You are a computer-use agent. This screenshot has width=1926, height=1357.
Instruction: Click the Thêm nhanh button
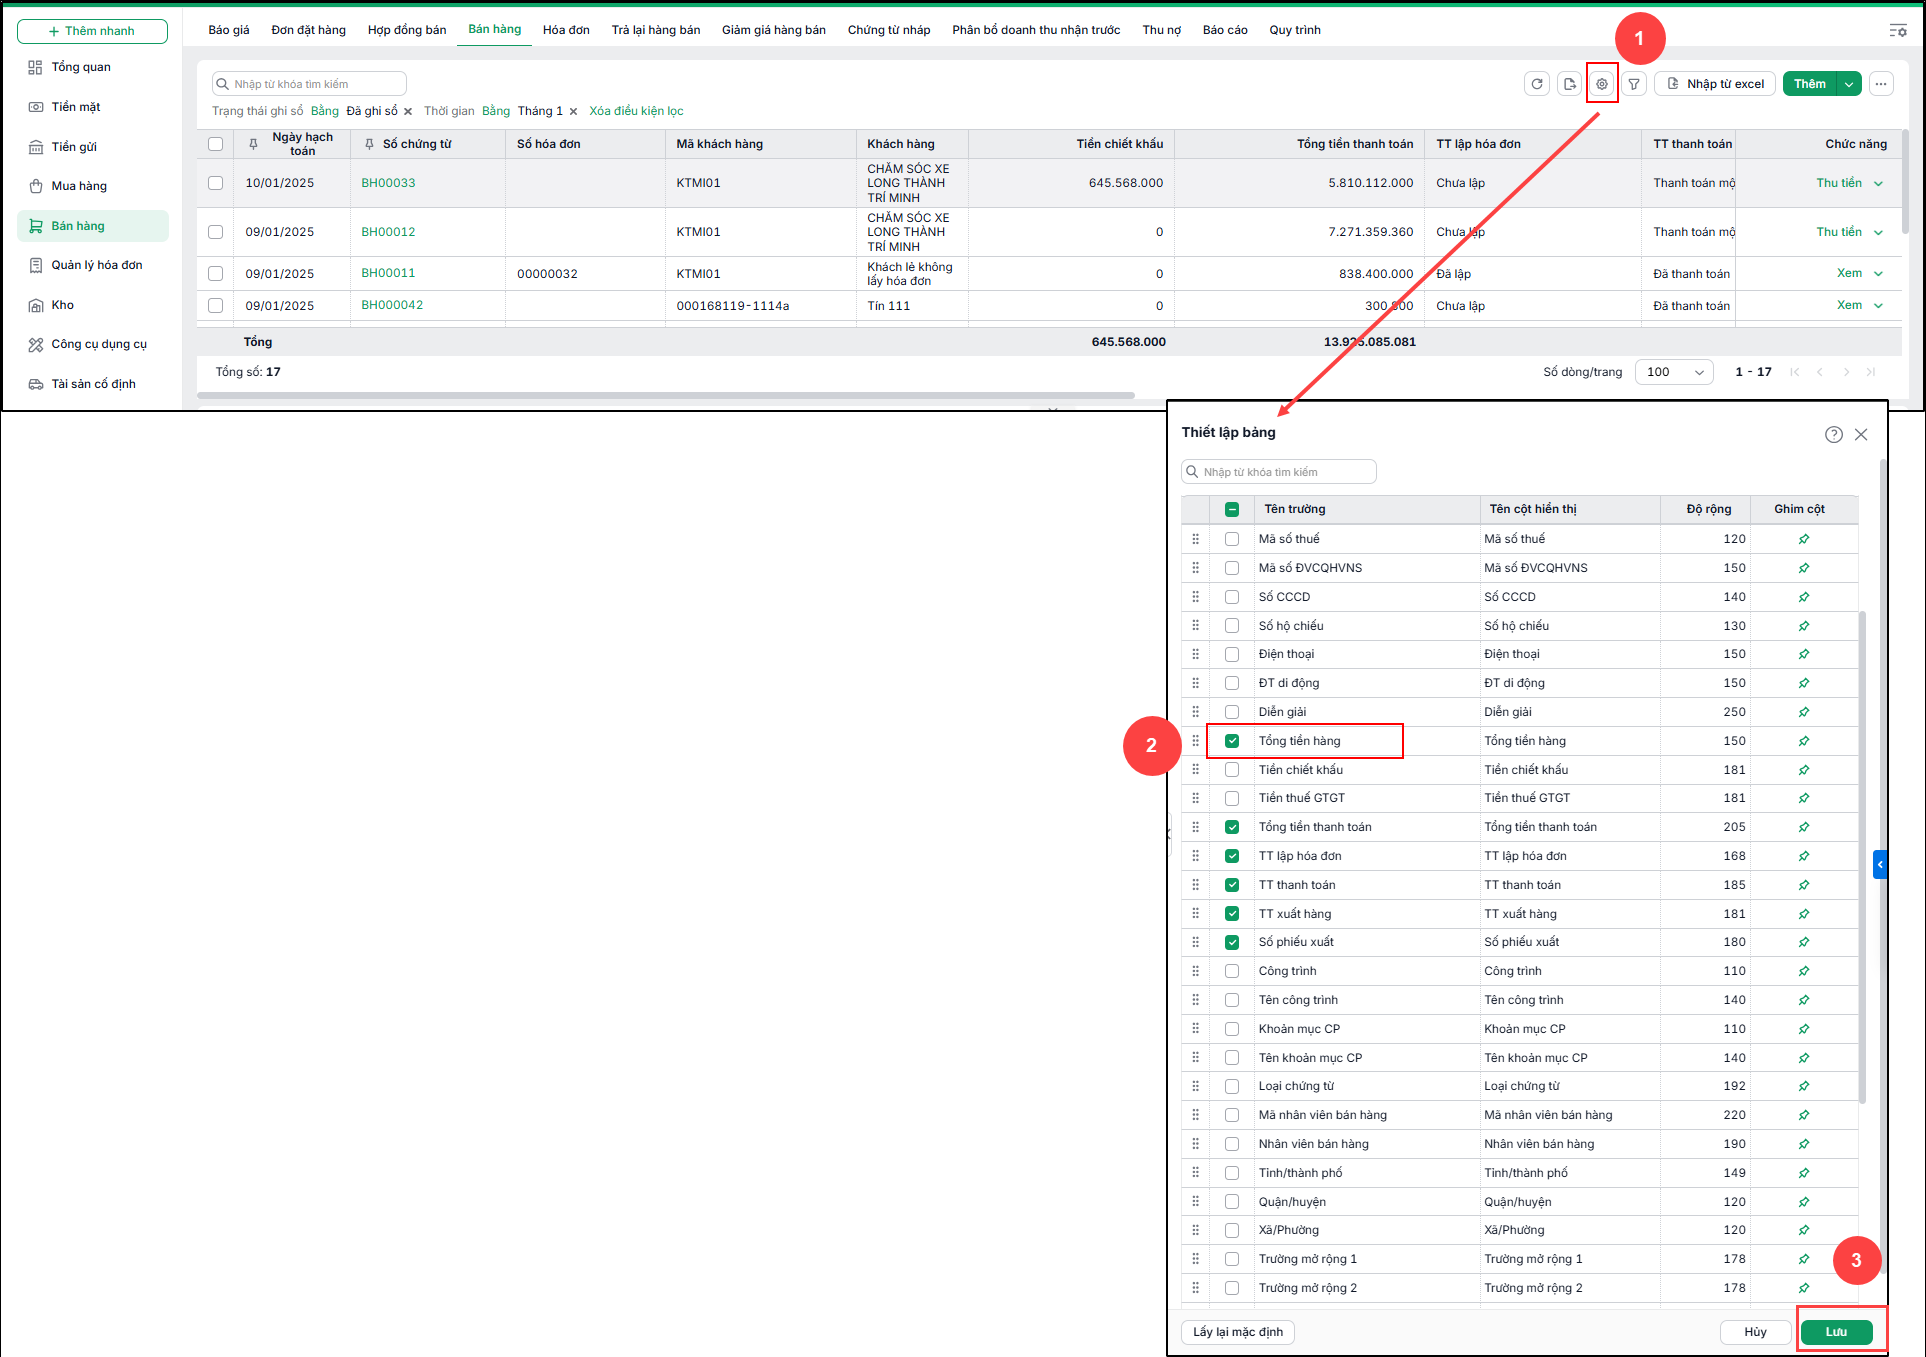pos(92,31)
